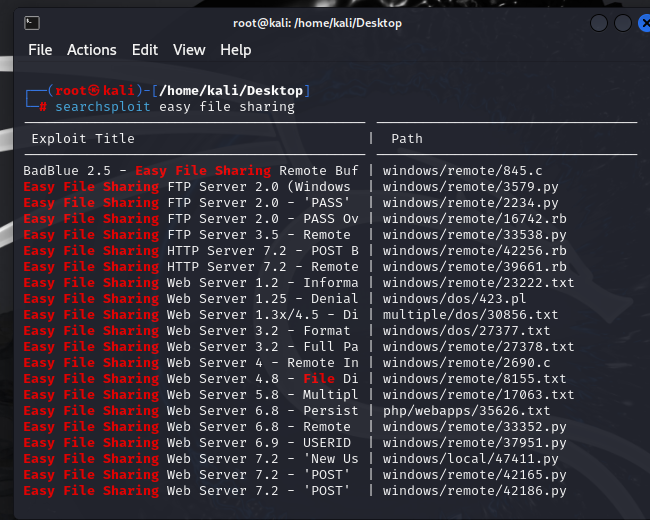Click the Exploit Title column header
650x520 pixels.
83,139
